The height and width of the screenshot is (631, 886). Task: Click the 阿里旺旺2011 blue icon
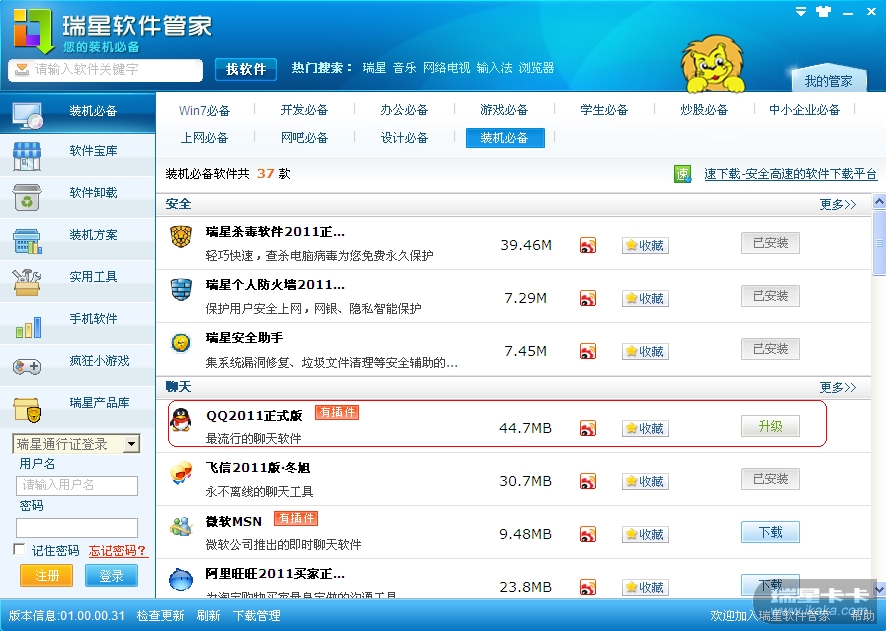(x=181, y=579)
